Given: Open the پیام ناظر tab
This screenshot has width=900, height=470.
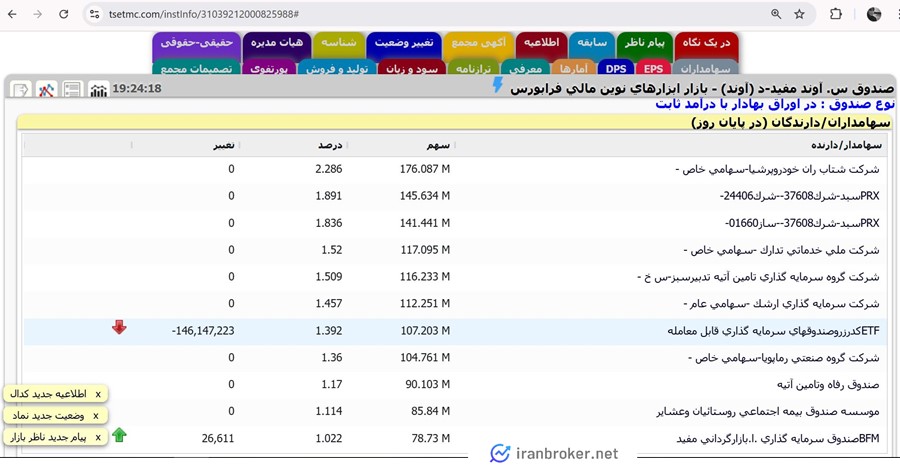Looking at the screenshot, I should click(645, 45).
